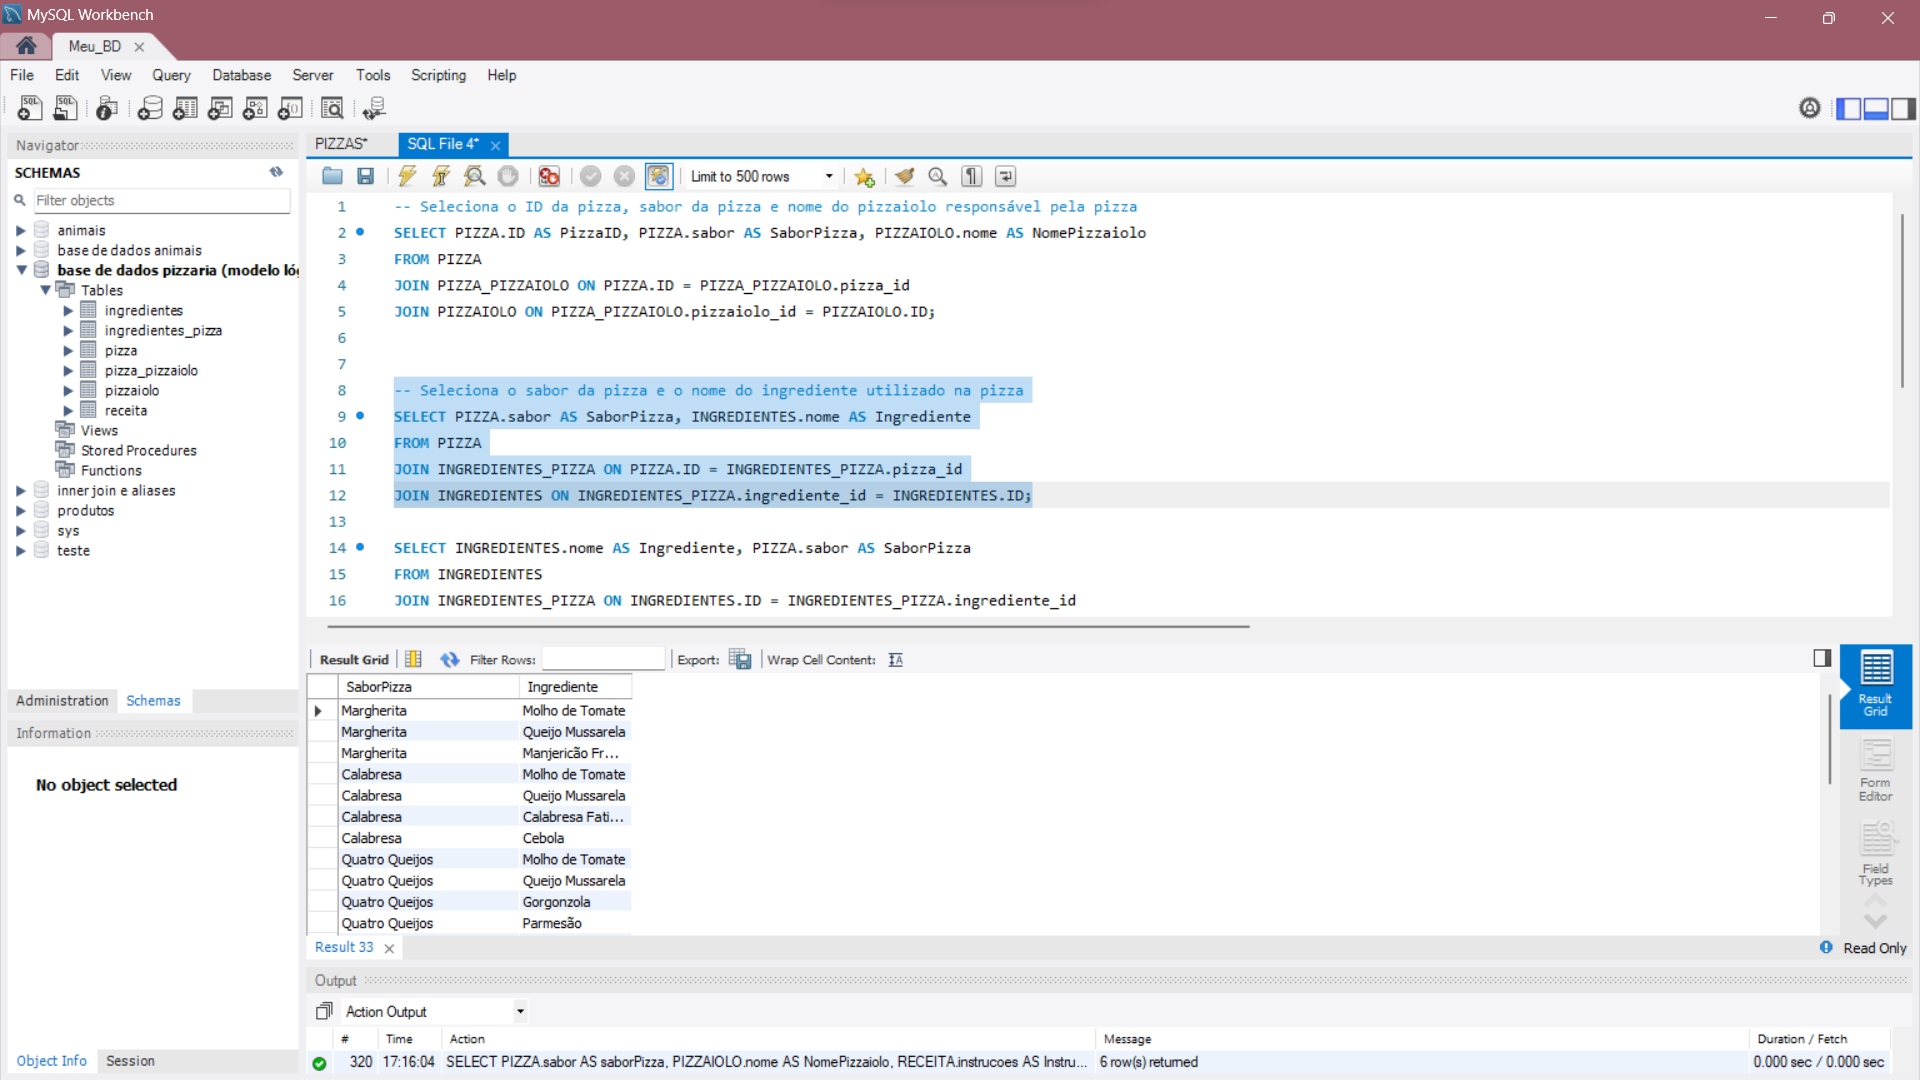Open the Query menu
The width and height of the screenshot is (1920, 1080).
coord(171,75)
